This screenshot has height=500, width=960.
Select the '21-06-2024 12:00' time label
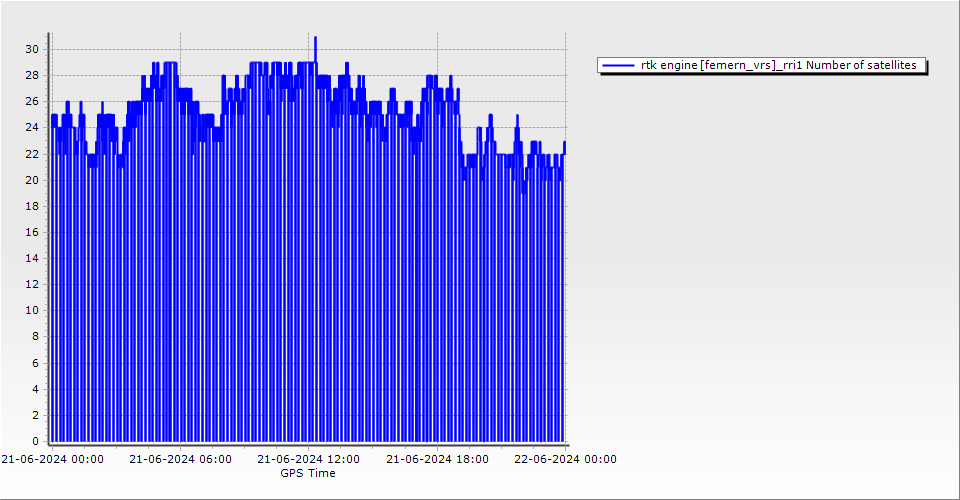309,459
